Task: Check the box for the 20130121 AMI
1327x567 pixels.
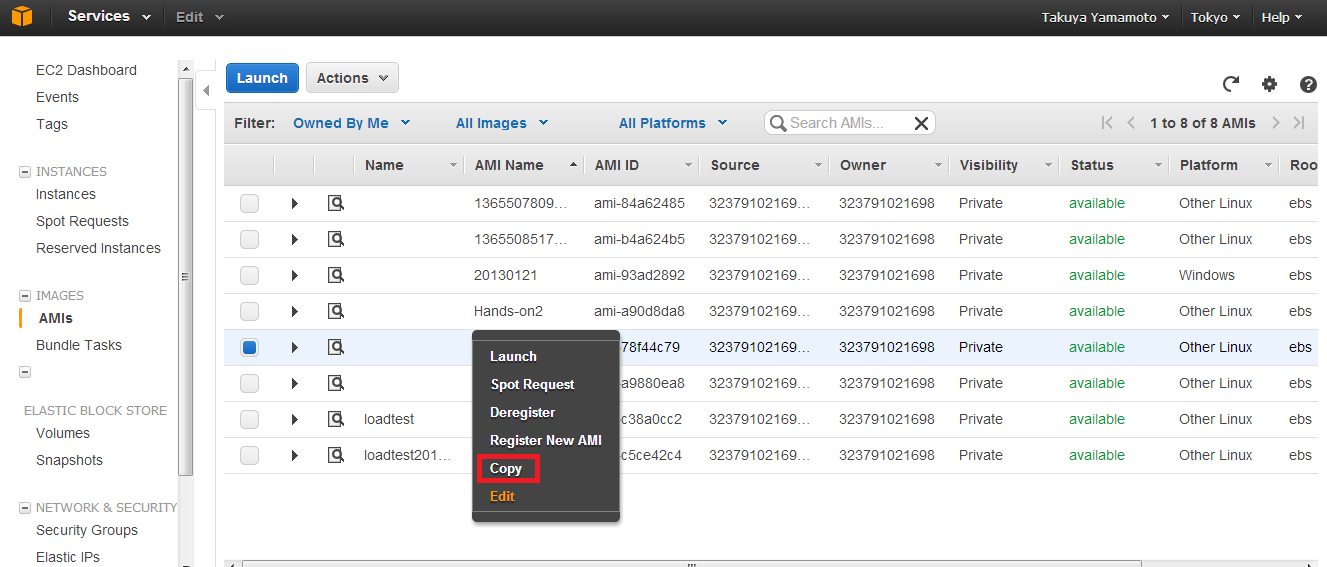Action: coord(249,275)
